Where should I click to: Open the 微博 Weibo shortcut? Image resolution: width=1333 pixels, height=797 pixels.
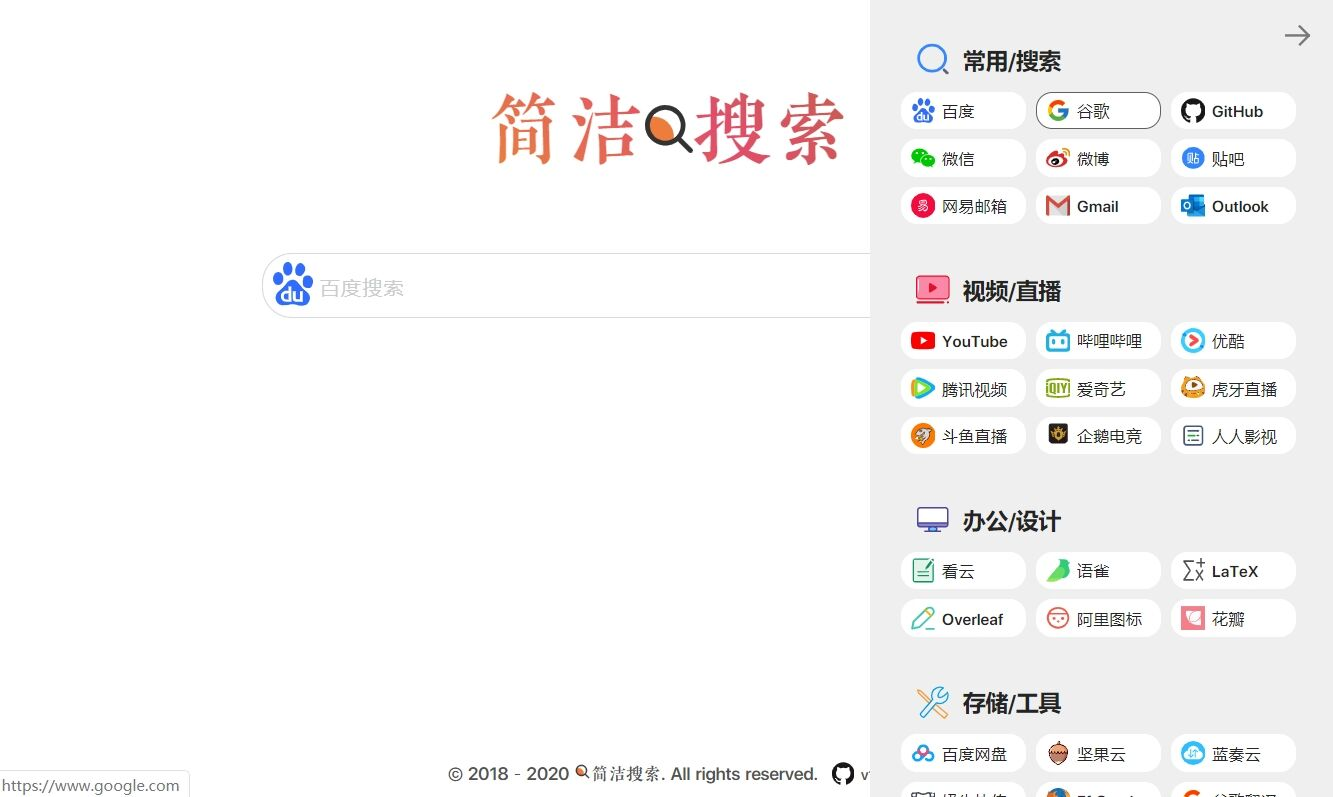point(1097,158)
